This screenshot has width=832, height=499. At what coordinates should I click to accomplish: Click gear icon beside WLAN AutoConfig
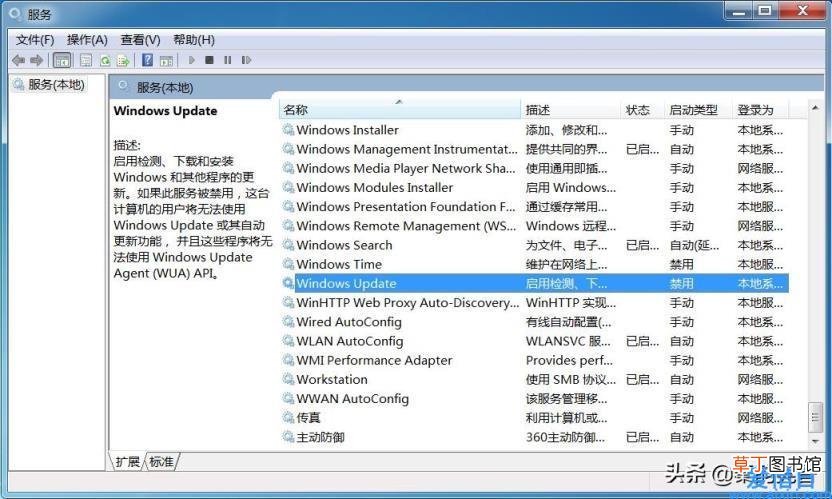(x=288, y=341)
